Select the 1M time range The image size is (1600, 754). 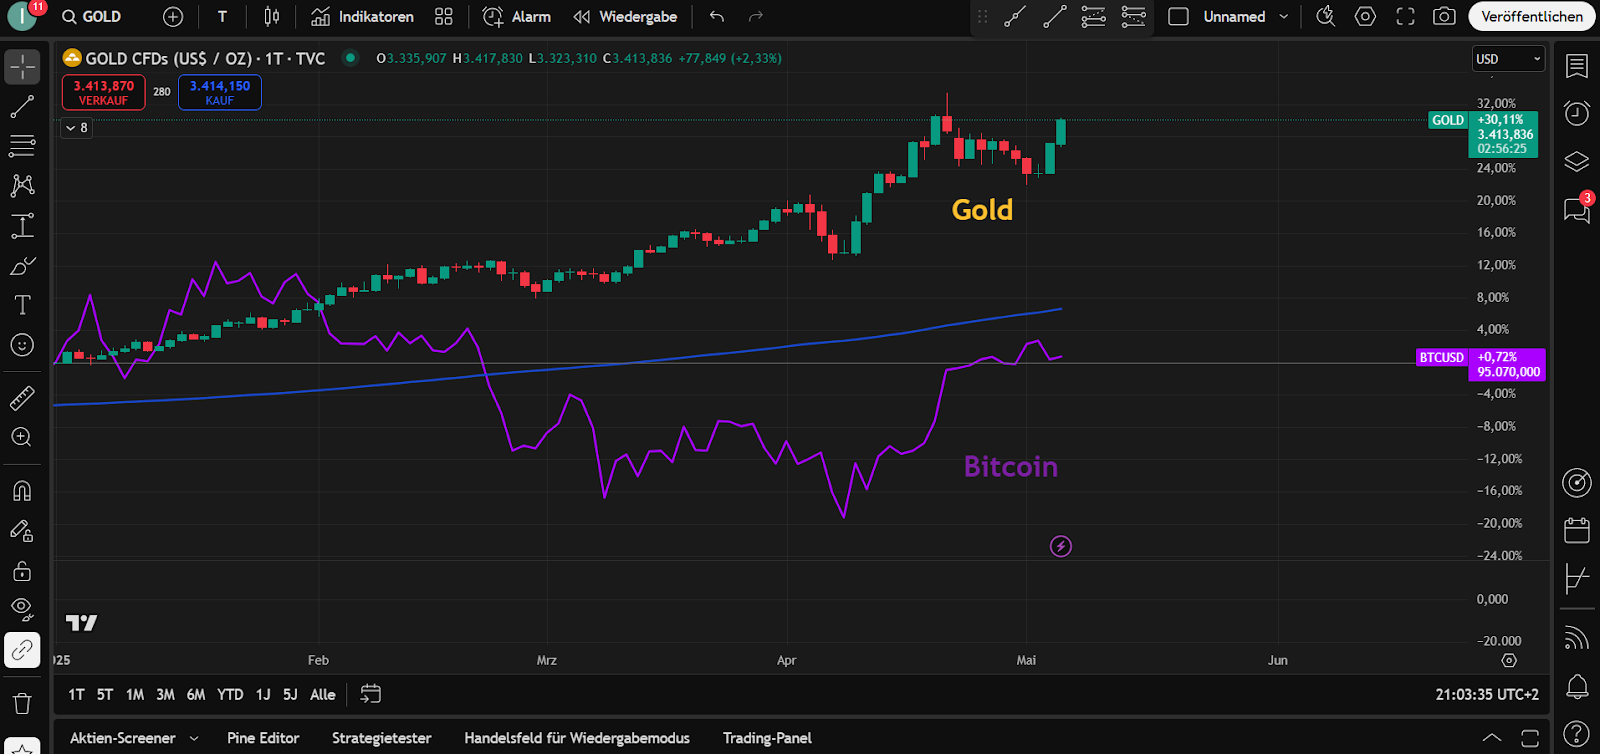click(135, 694)
